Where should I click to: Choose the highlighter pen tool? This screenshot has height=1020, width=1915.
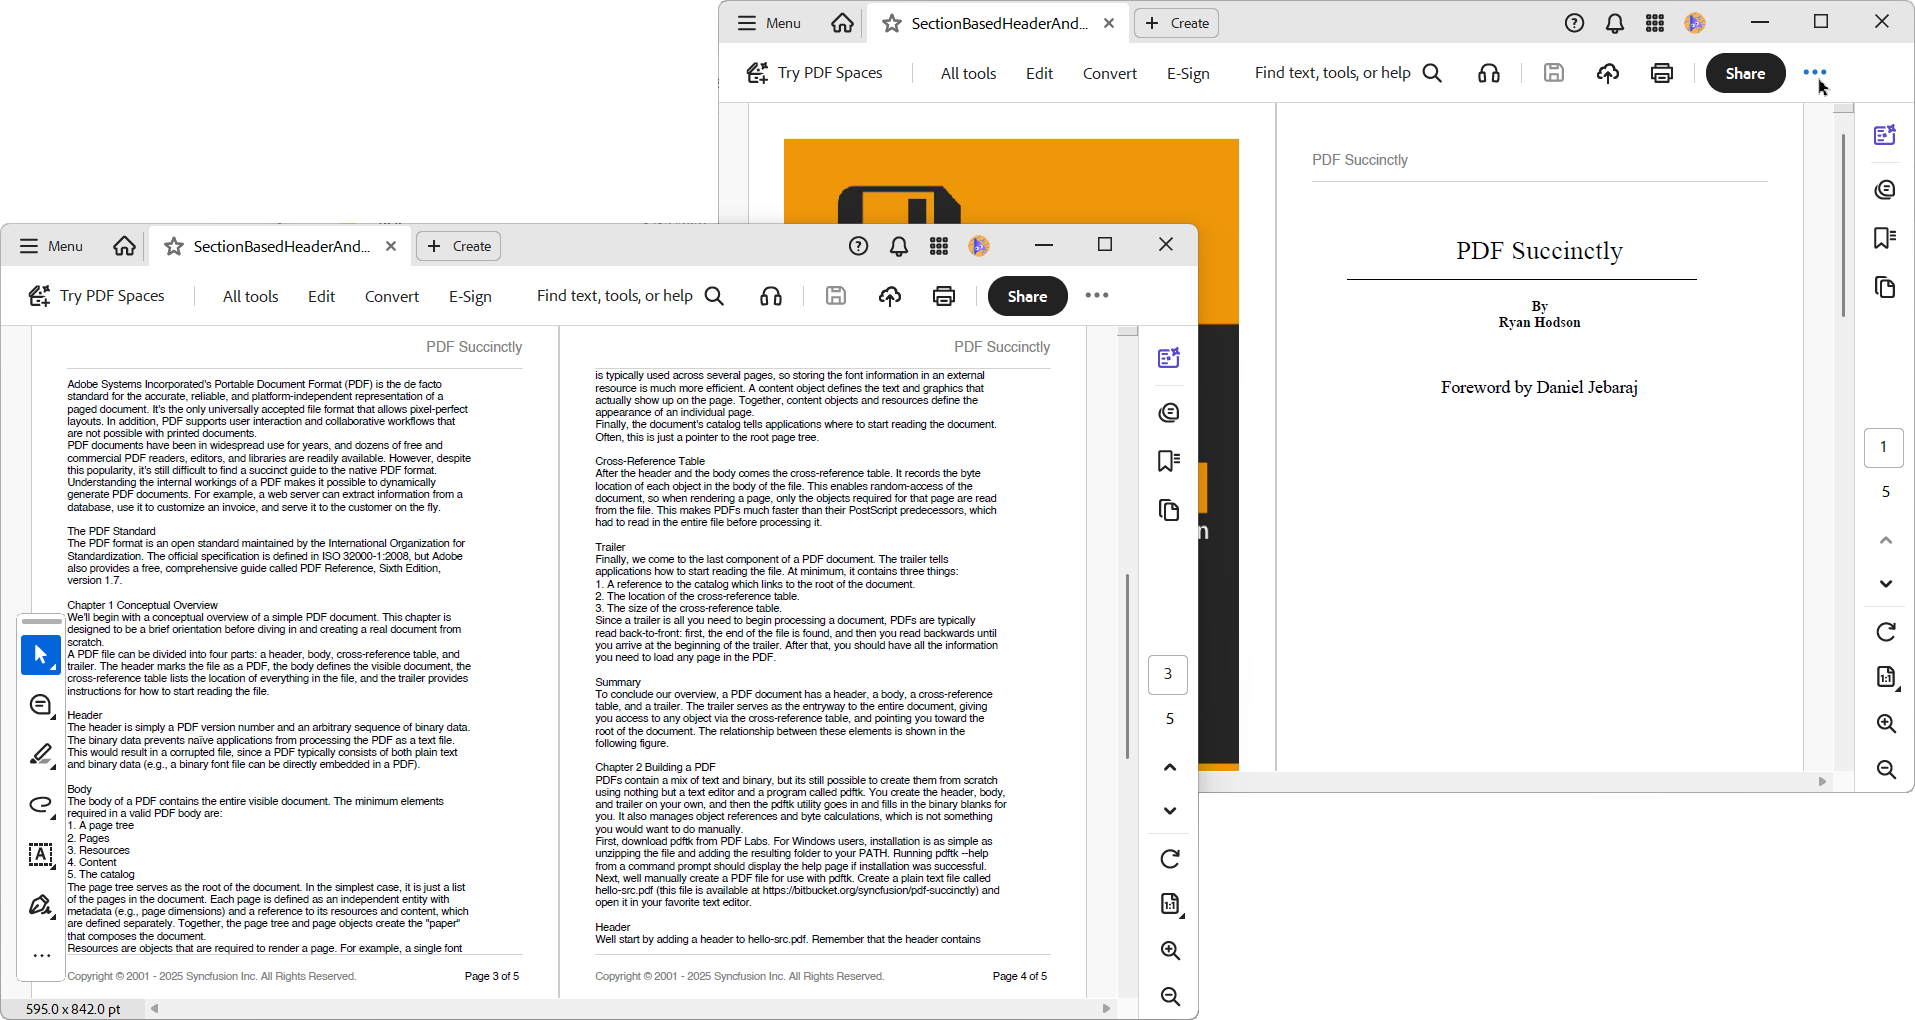41,755
